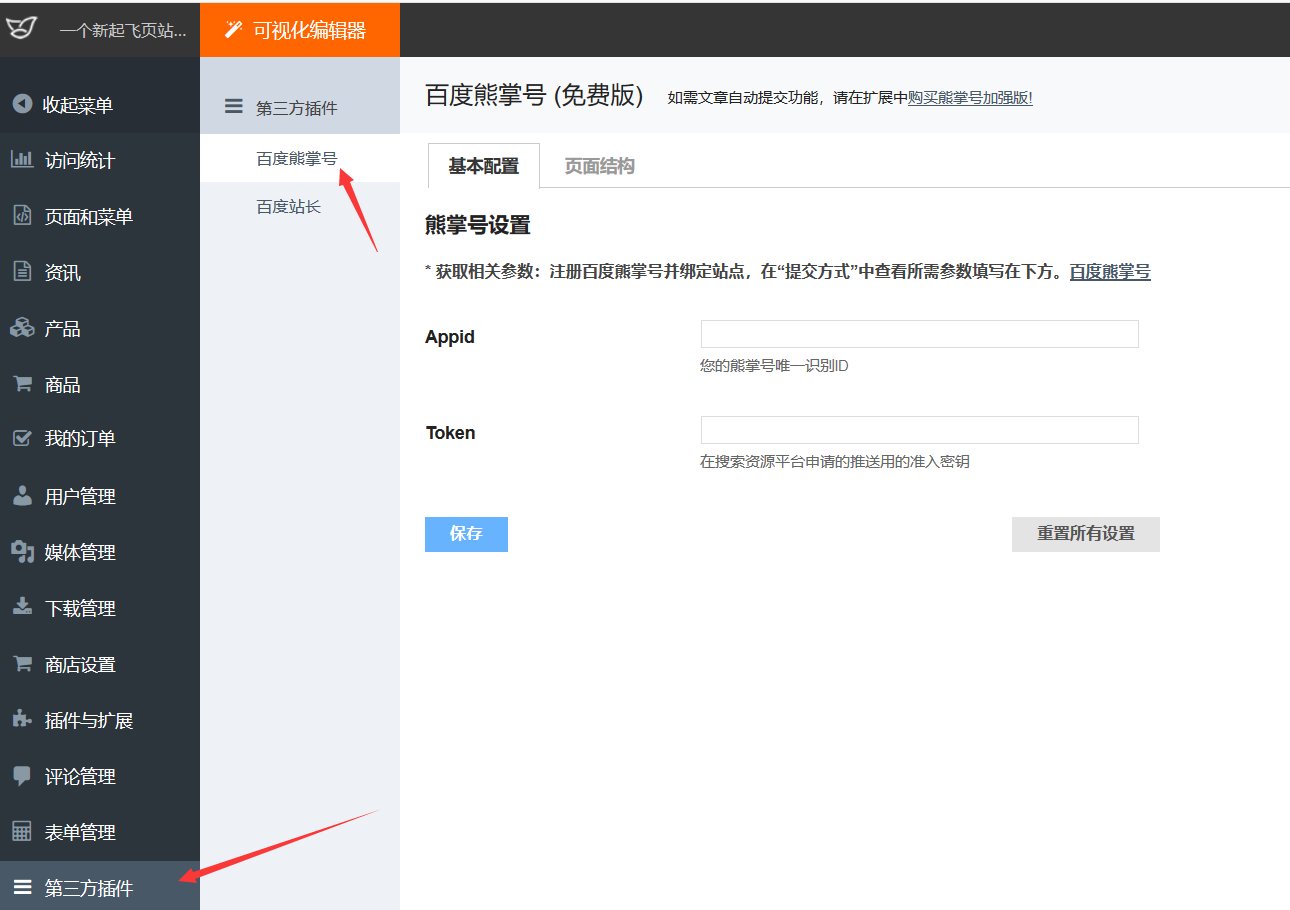Image resolution: width=1290 pixels, height=910 pixels.
Task: Click the 重置所有设置 button
Action: point(1086,534)
